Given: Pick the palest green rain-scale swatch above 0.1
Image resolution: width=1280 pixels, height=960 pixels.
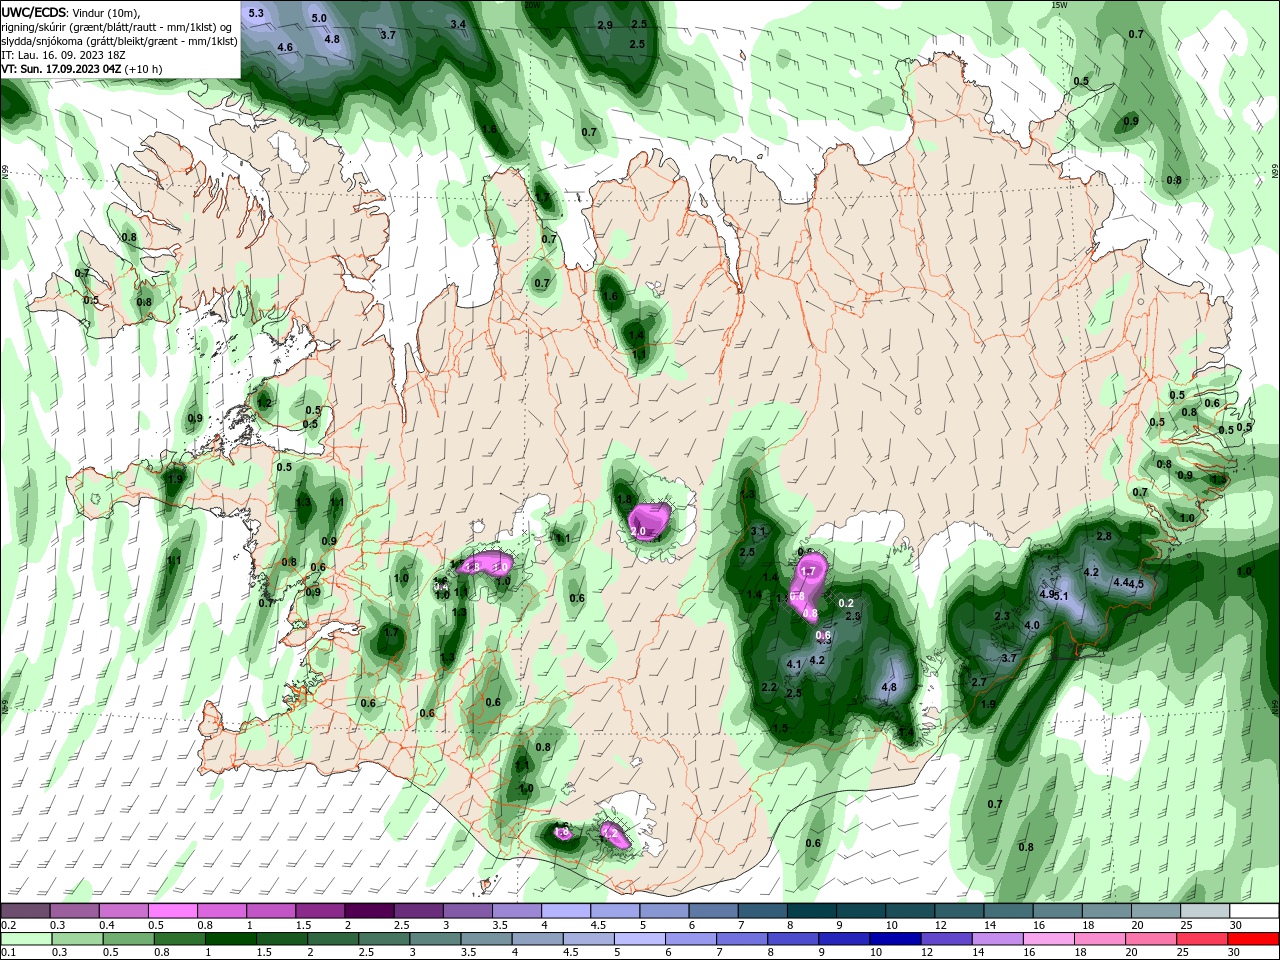Looking at the screenshot, I should point(24,939).
